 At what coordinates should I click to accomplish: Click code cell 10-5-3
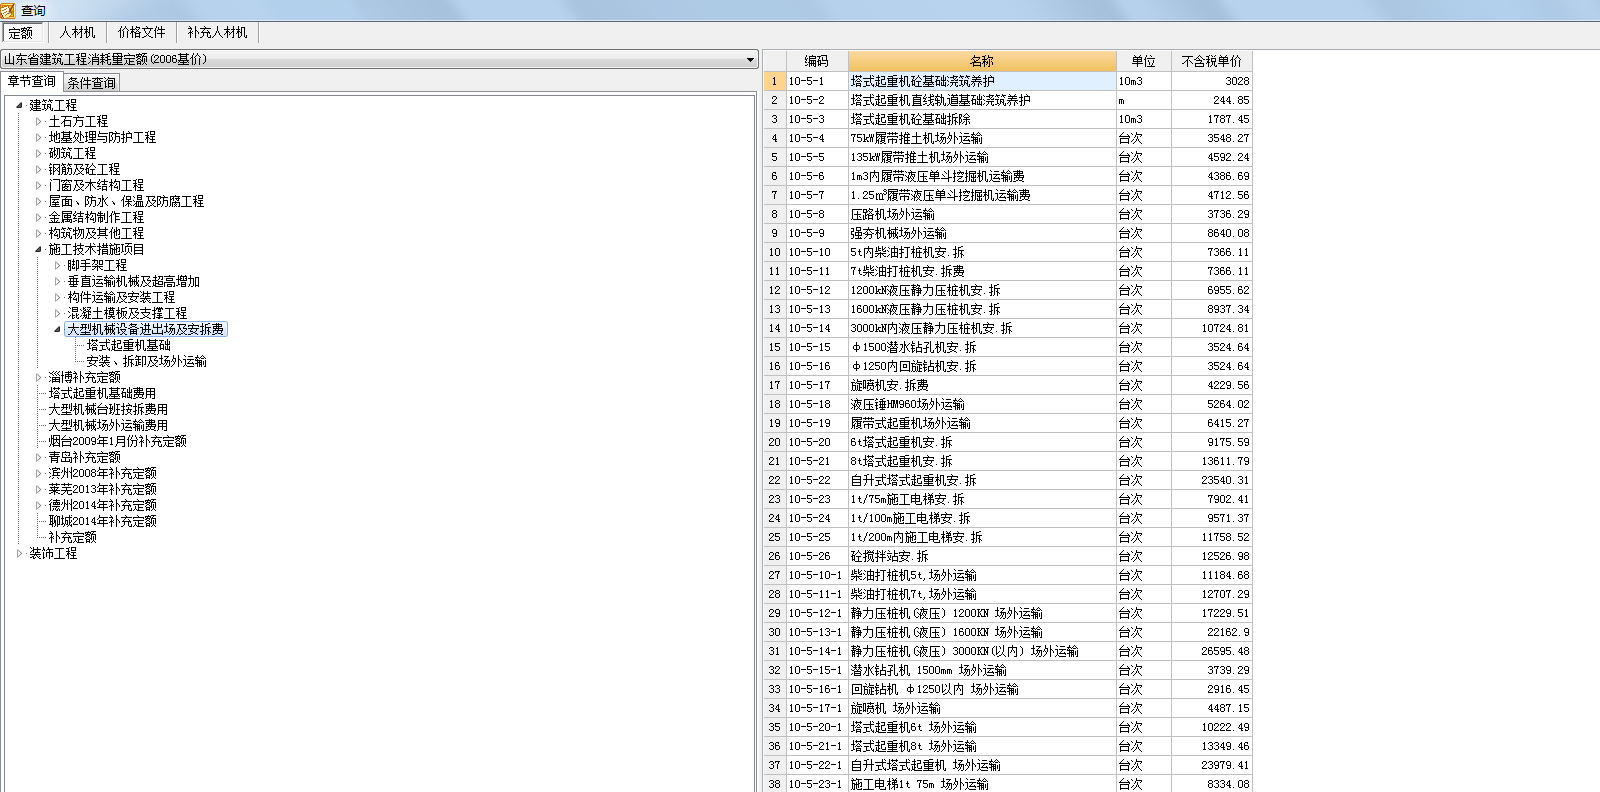[x=817, y=119]
